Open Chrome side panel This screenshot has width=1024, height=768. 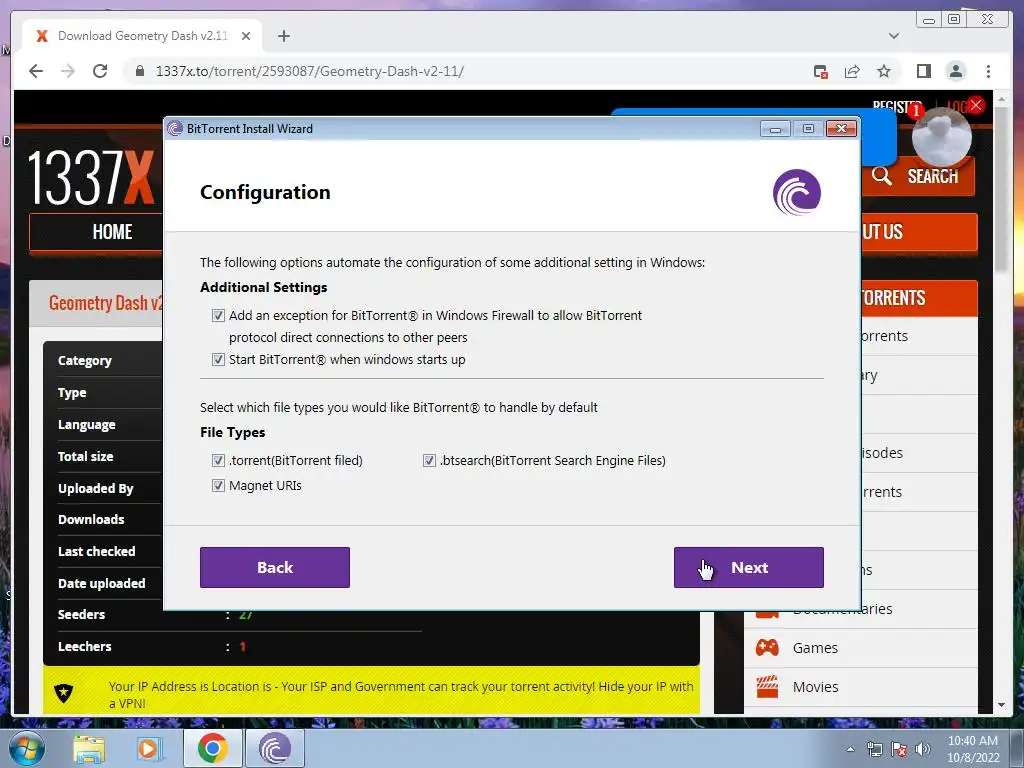tap(923, 71)
